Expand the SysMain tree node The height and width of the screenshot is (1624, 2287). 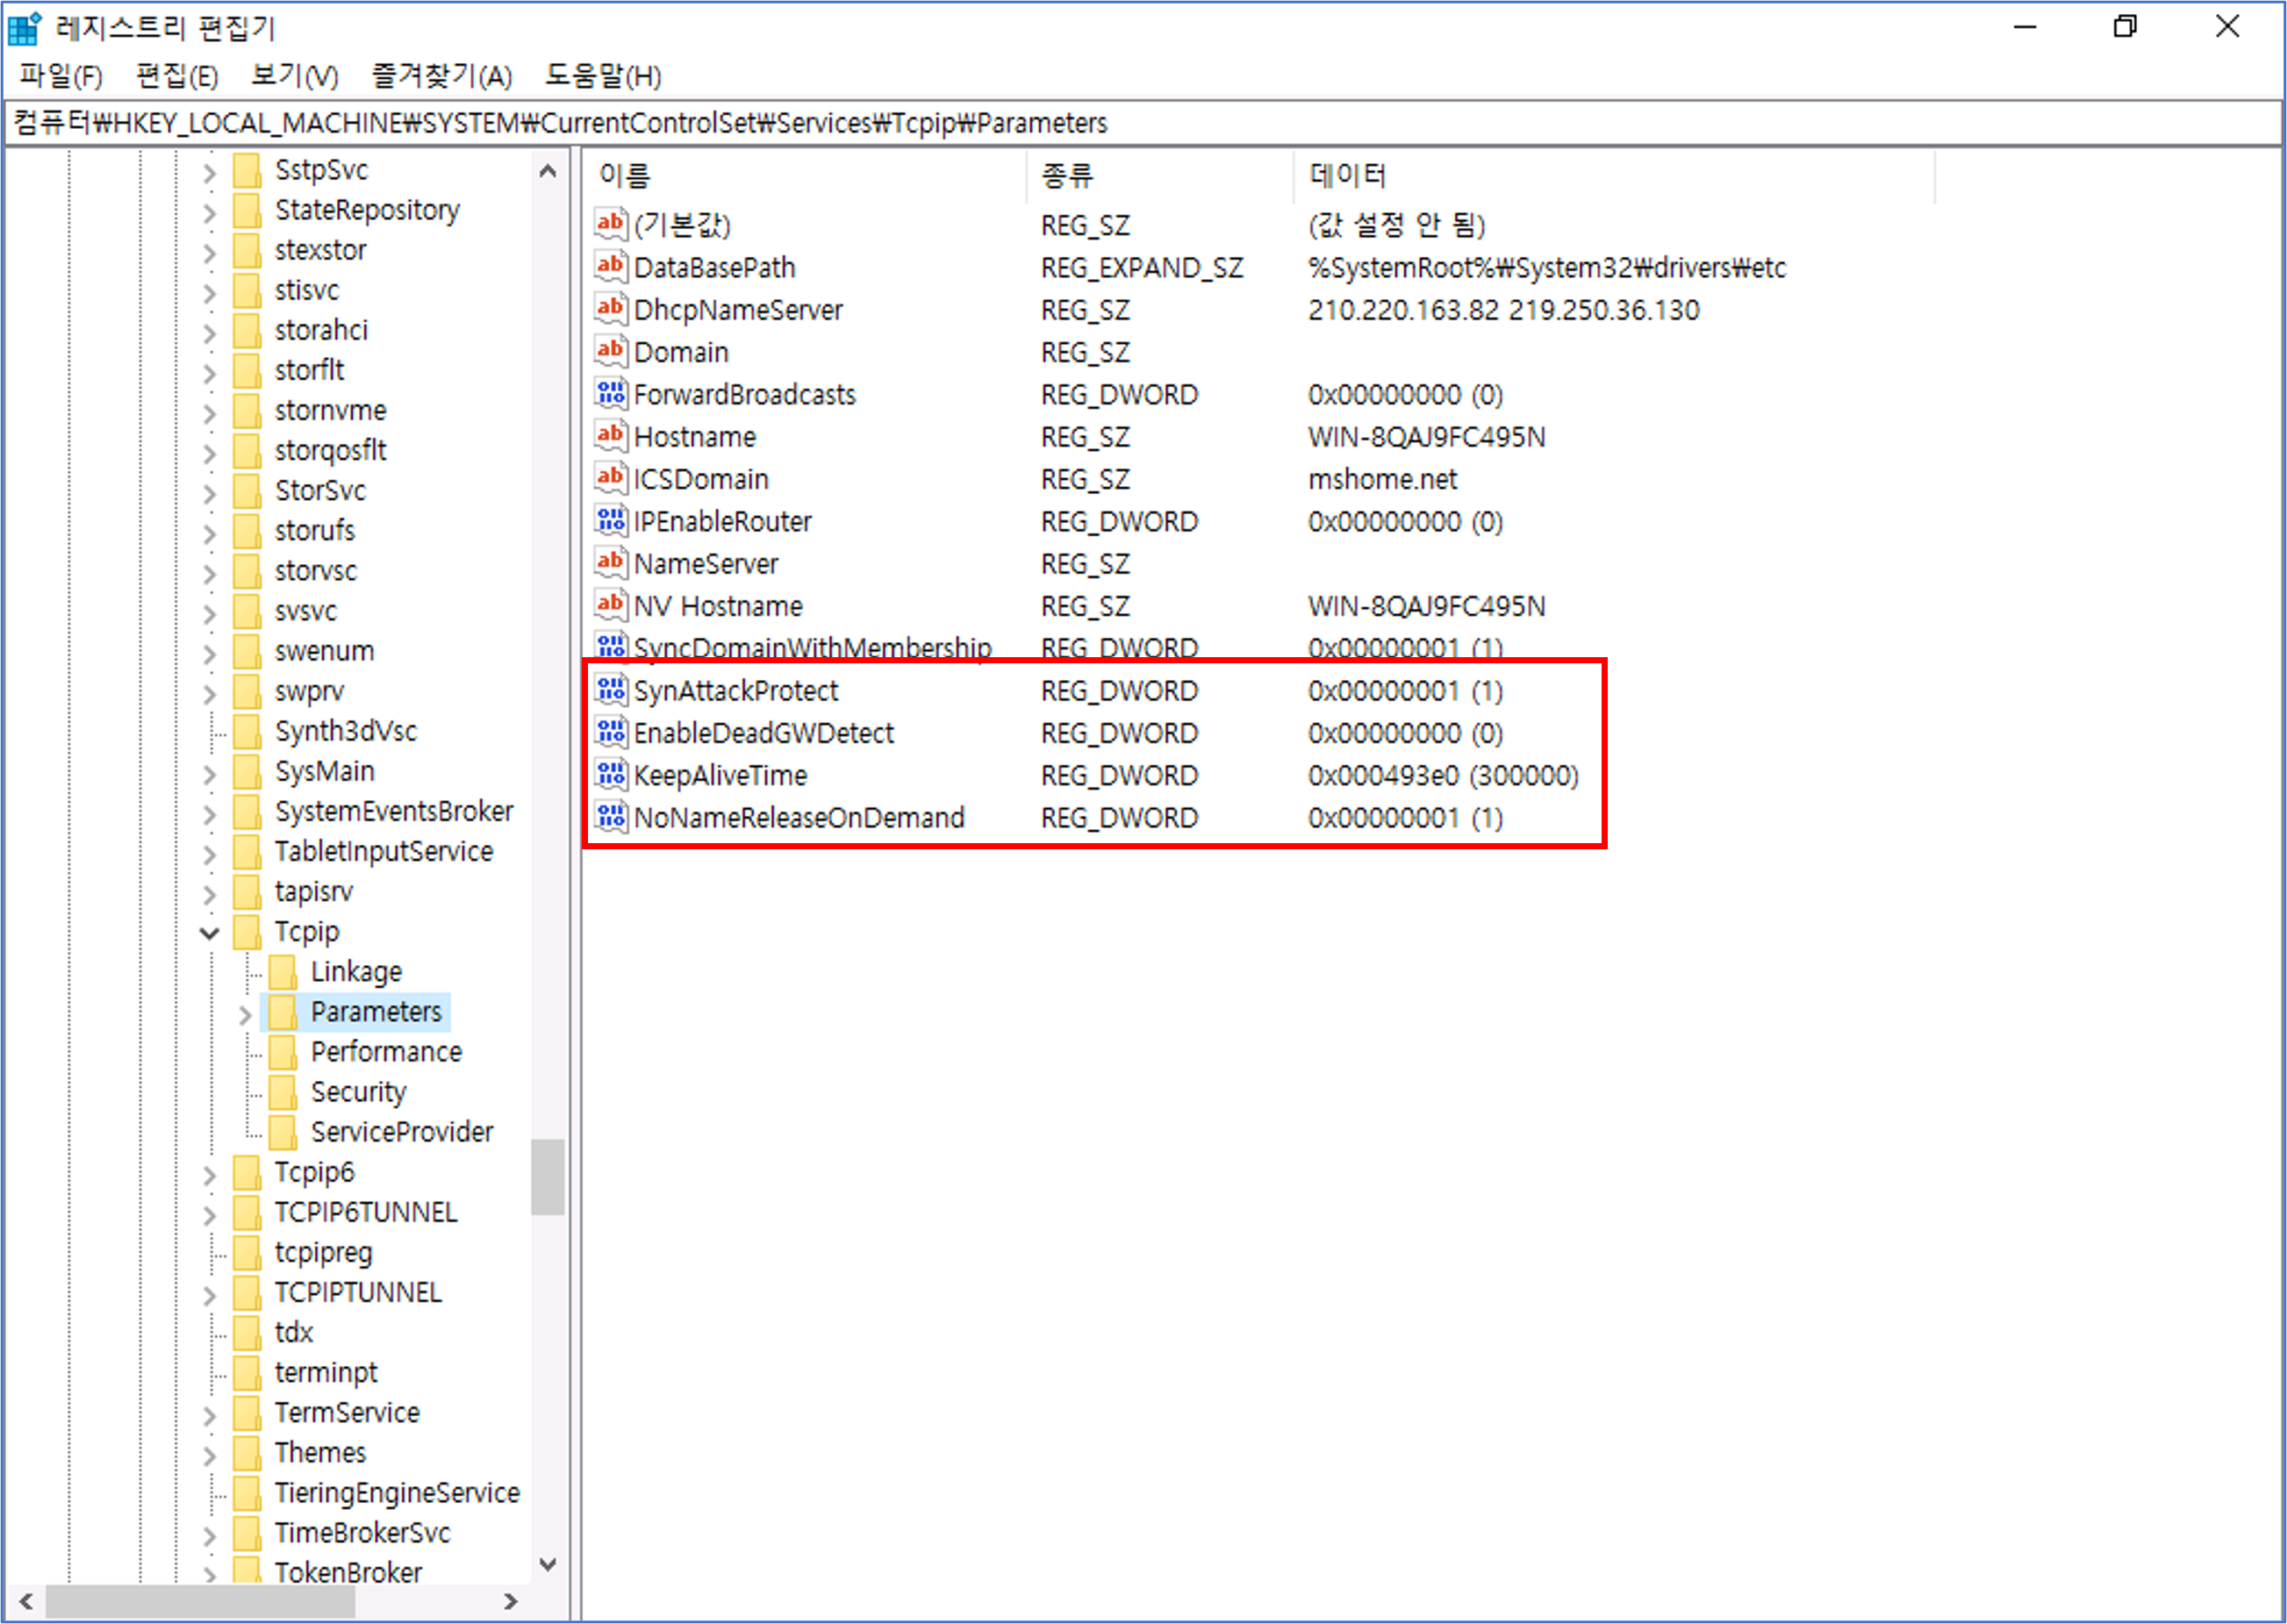(209, 774)
